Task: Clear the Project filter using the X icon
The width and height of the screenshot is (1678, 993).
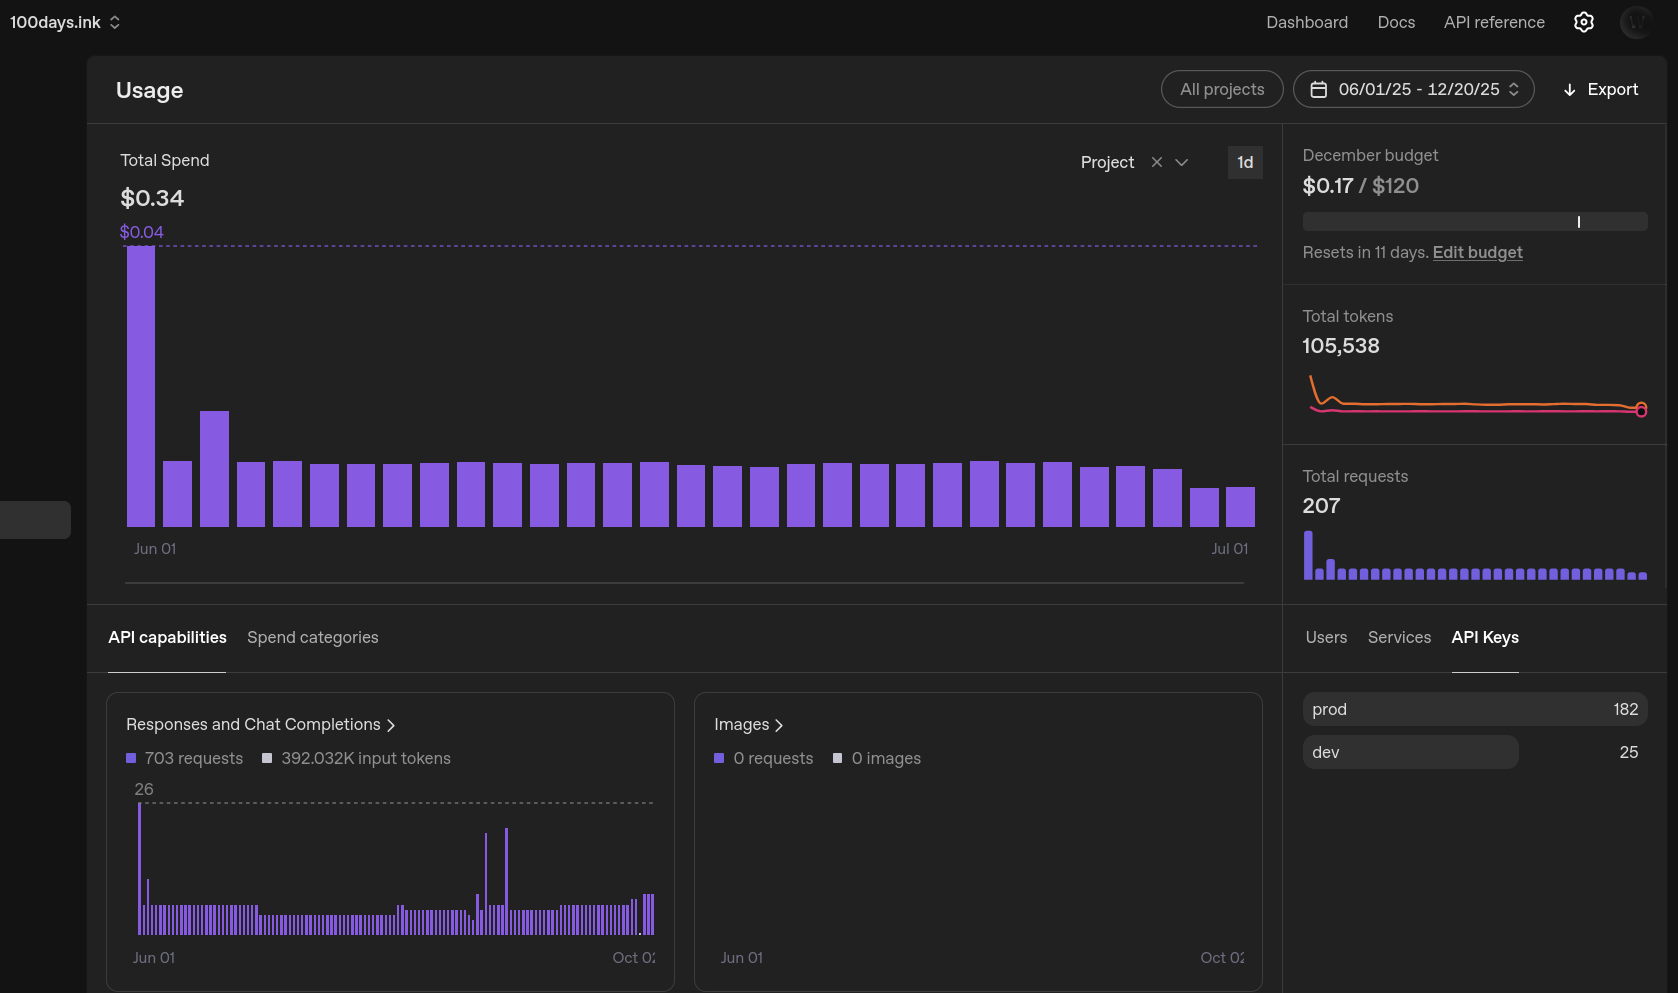Action: 1156,162
